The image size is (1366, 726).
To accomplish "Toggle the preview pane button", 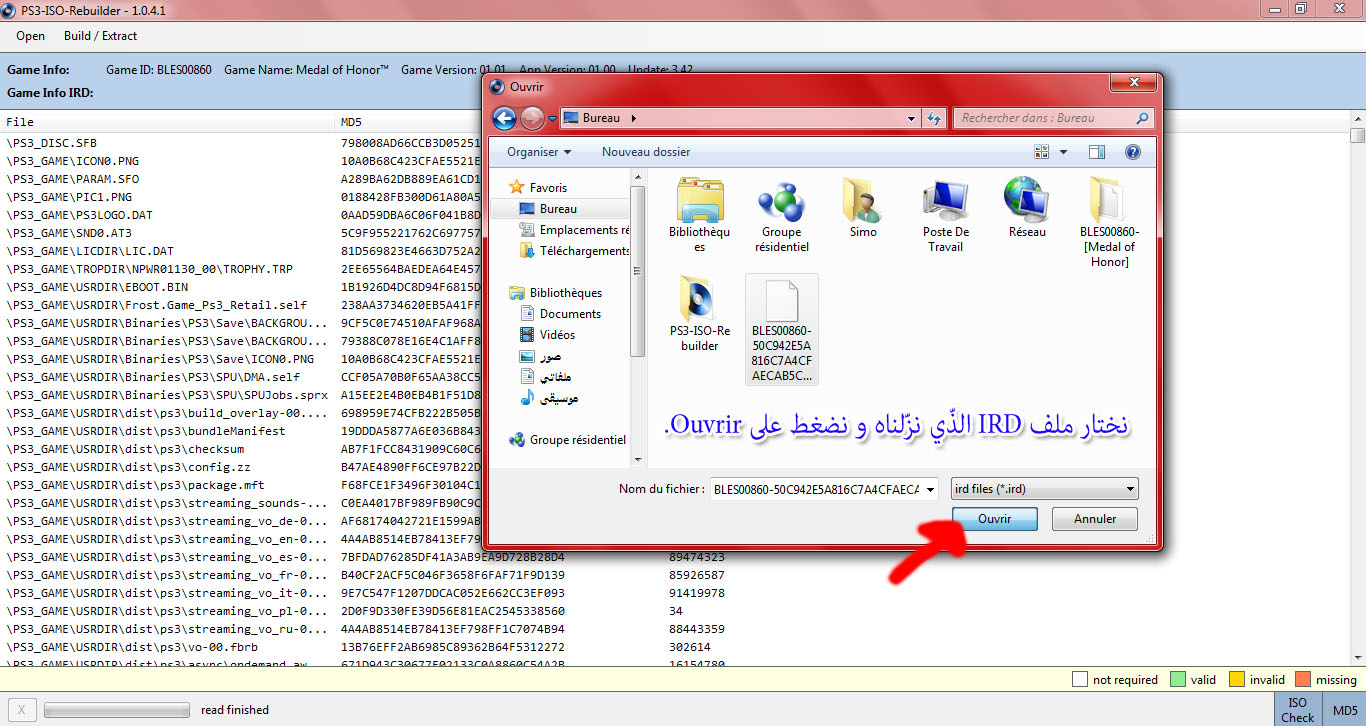I will [1096, 152].
